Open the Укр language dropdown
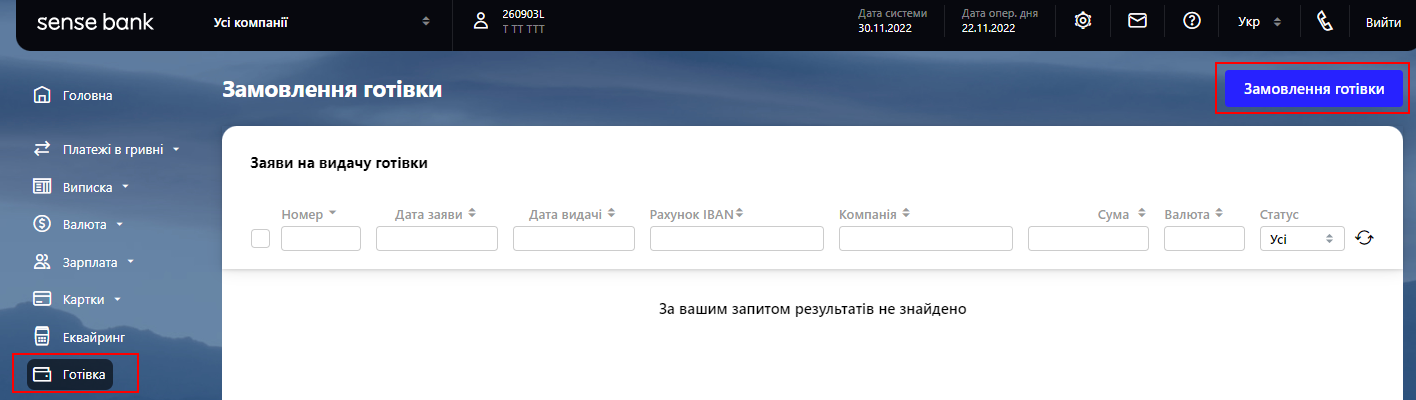 [x=1258, y=21]
